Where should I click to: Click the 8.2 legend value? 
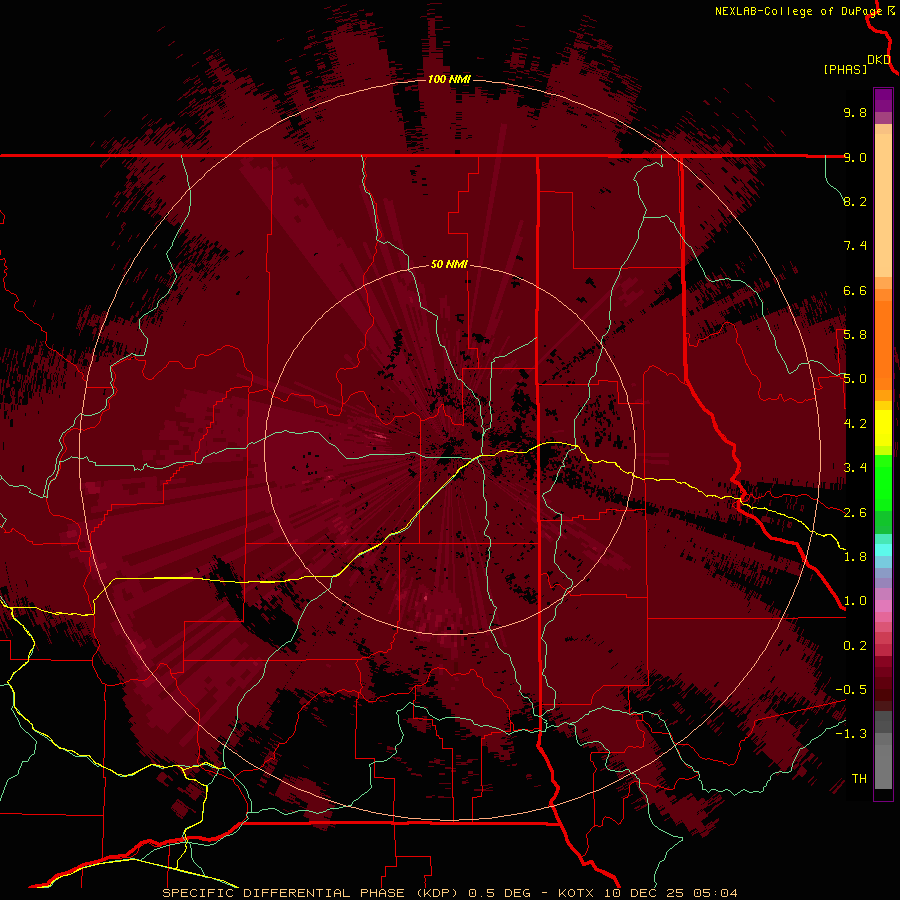855,201
